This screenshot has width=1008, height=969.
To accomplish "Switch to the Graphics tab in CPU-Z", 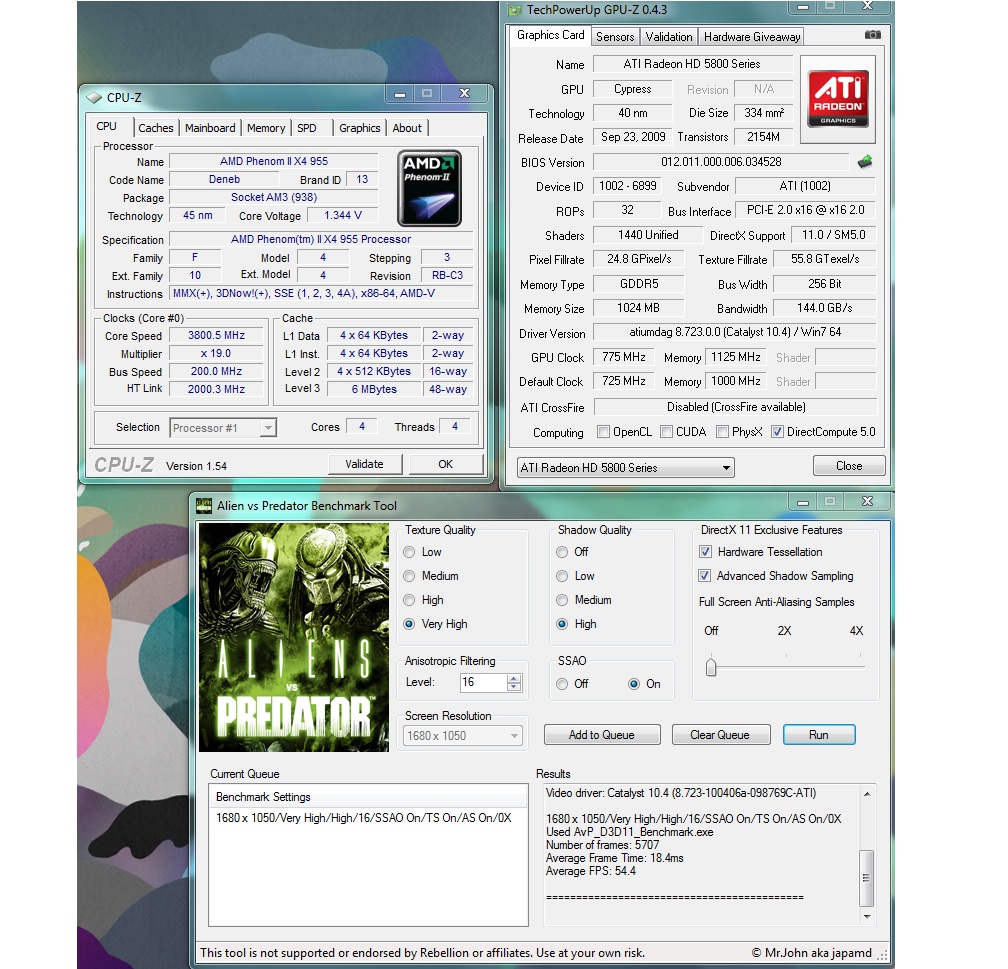I will click(x=359, y=128).
